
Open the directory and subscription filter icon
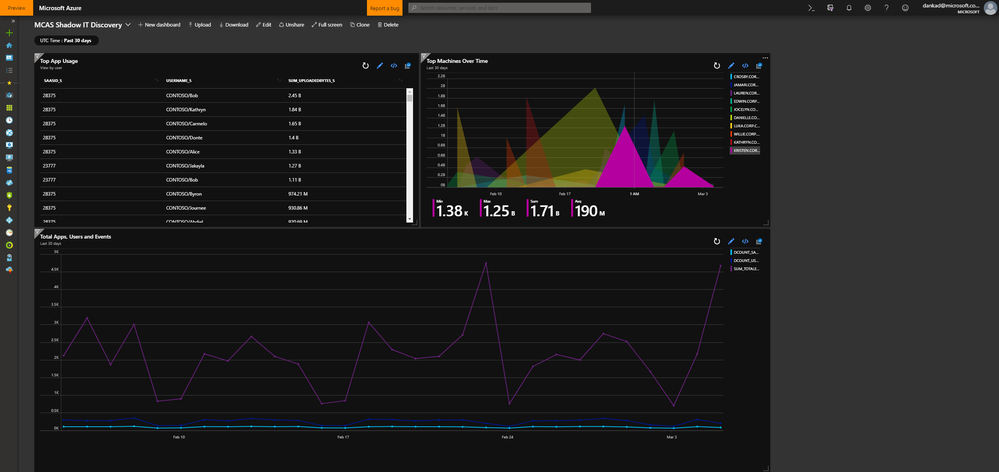(830, 8)
